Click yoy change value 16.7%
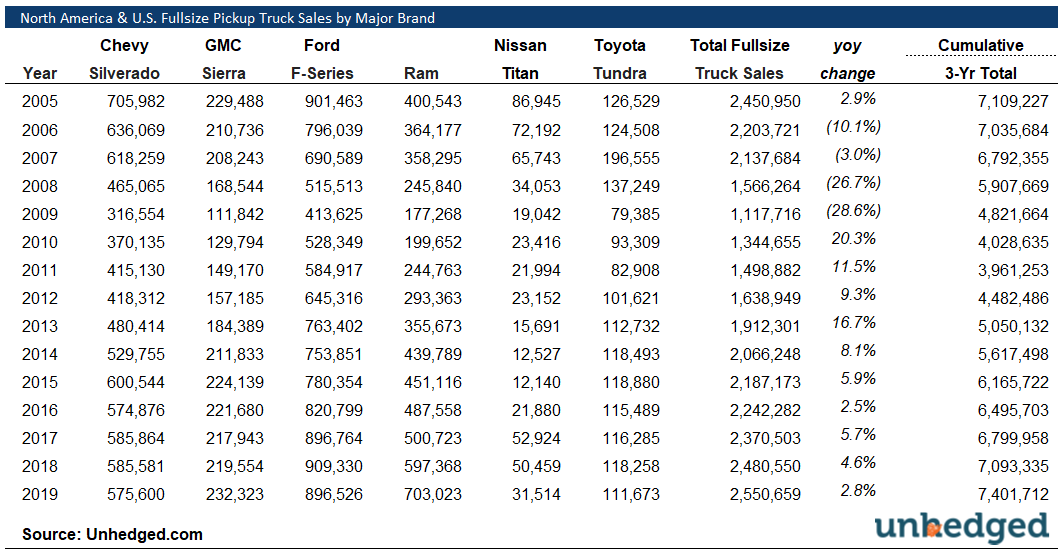The width and height of the screenshot is (1064, 557). pyautogui.click(x=854, y=323)
